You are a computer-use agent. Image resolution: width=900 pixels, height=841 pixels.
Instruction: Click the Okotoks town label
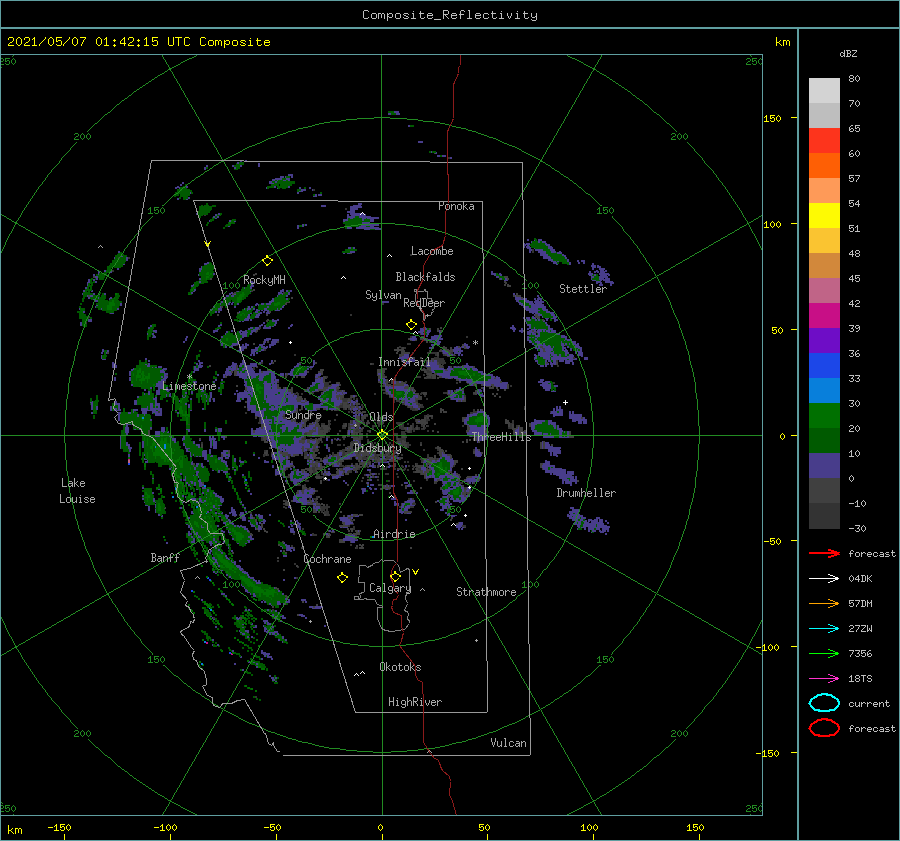click(x=400, y=667)
